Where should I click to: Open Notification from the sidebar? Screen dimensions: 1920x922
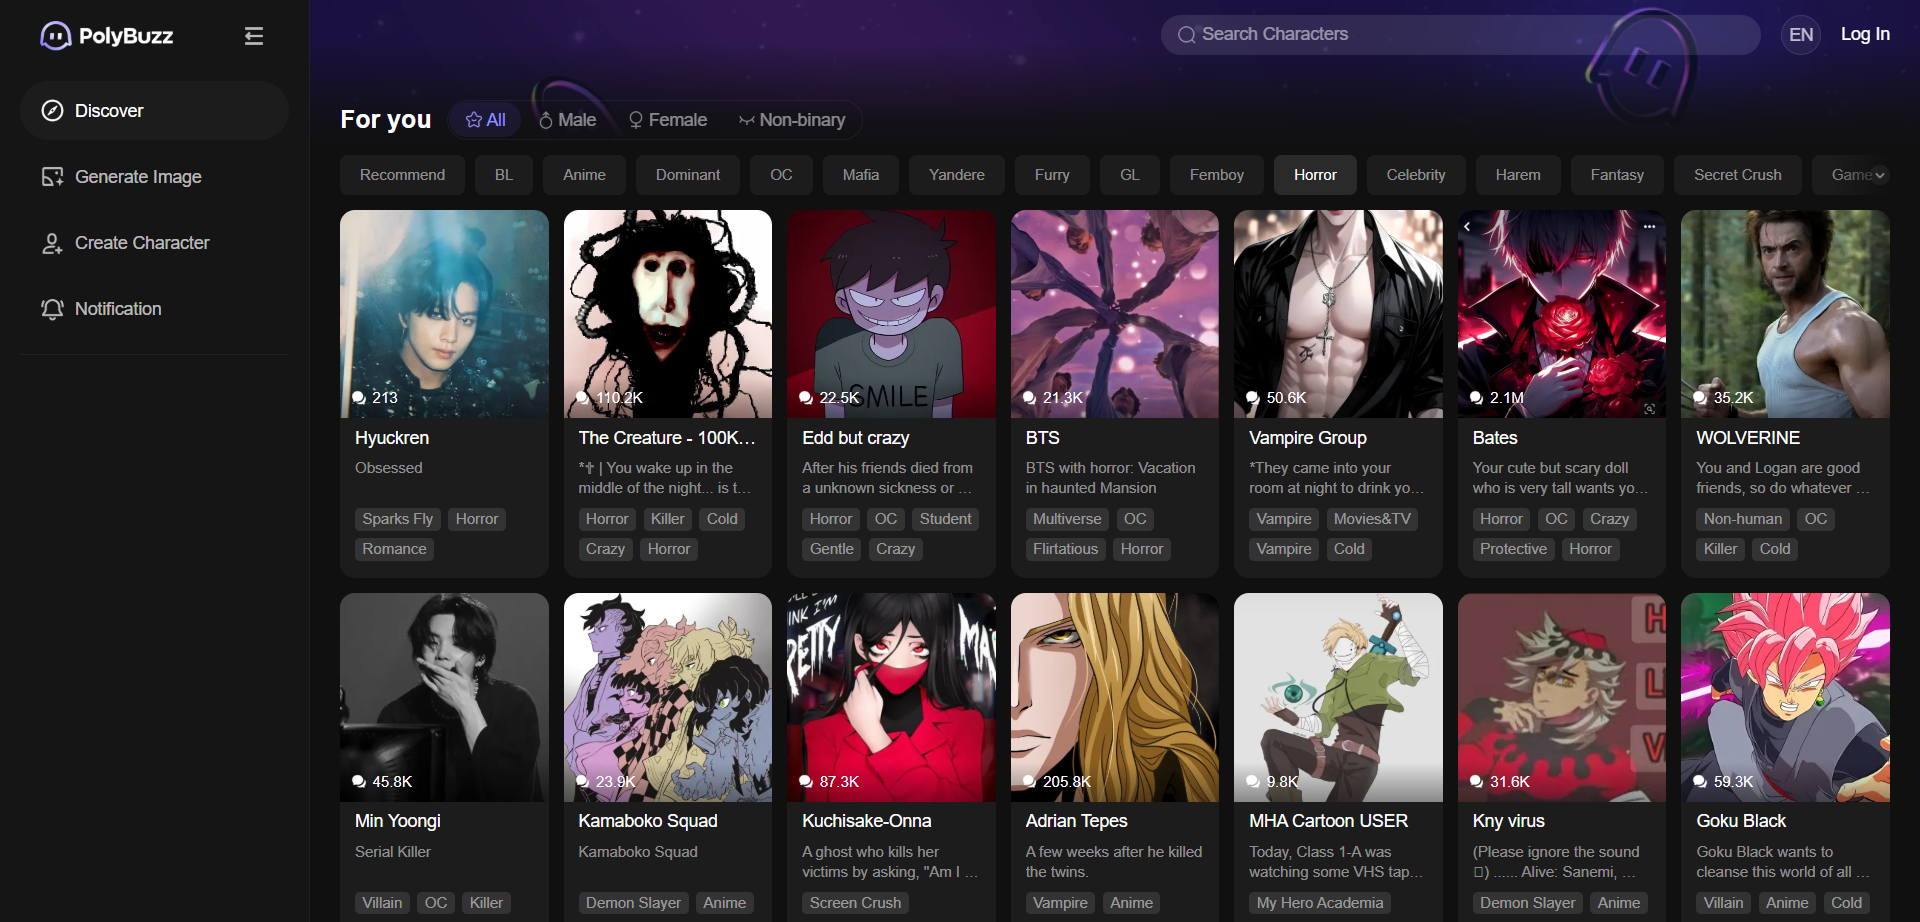[154, 309]
